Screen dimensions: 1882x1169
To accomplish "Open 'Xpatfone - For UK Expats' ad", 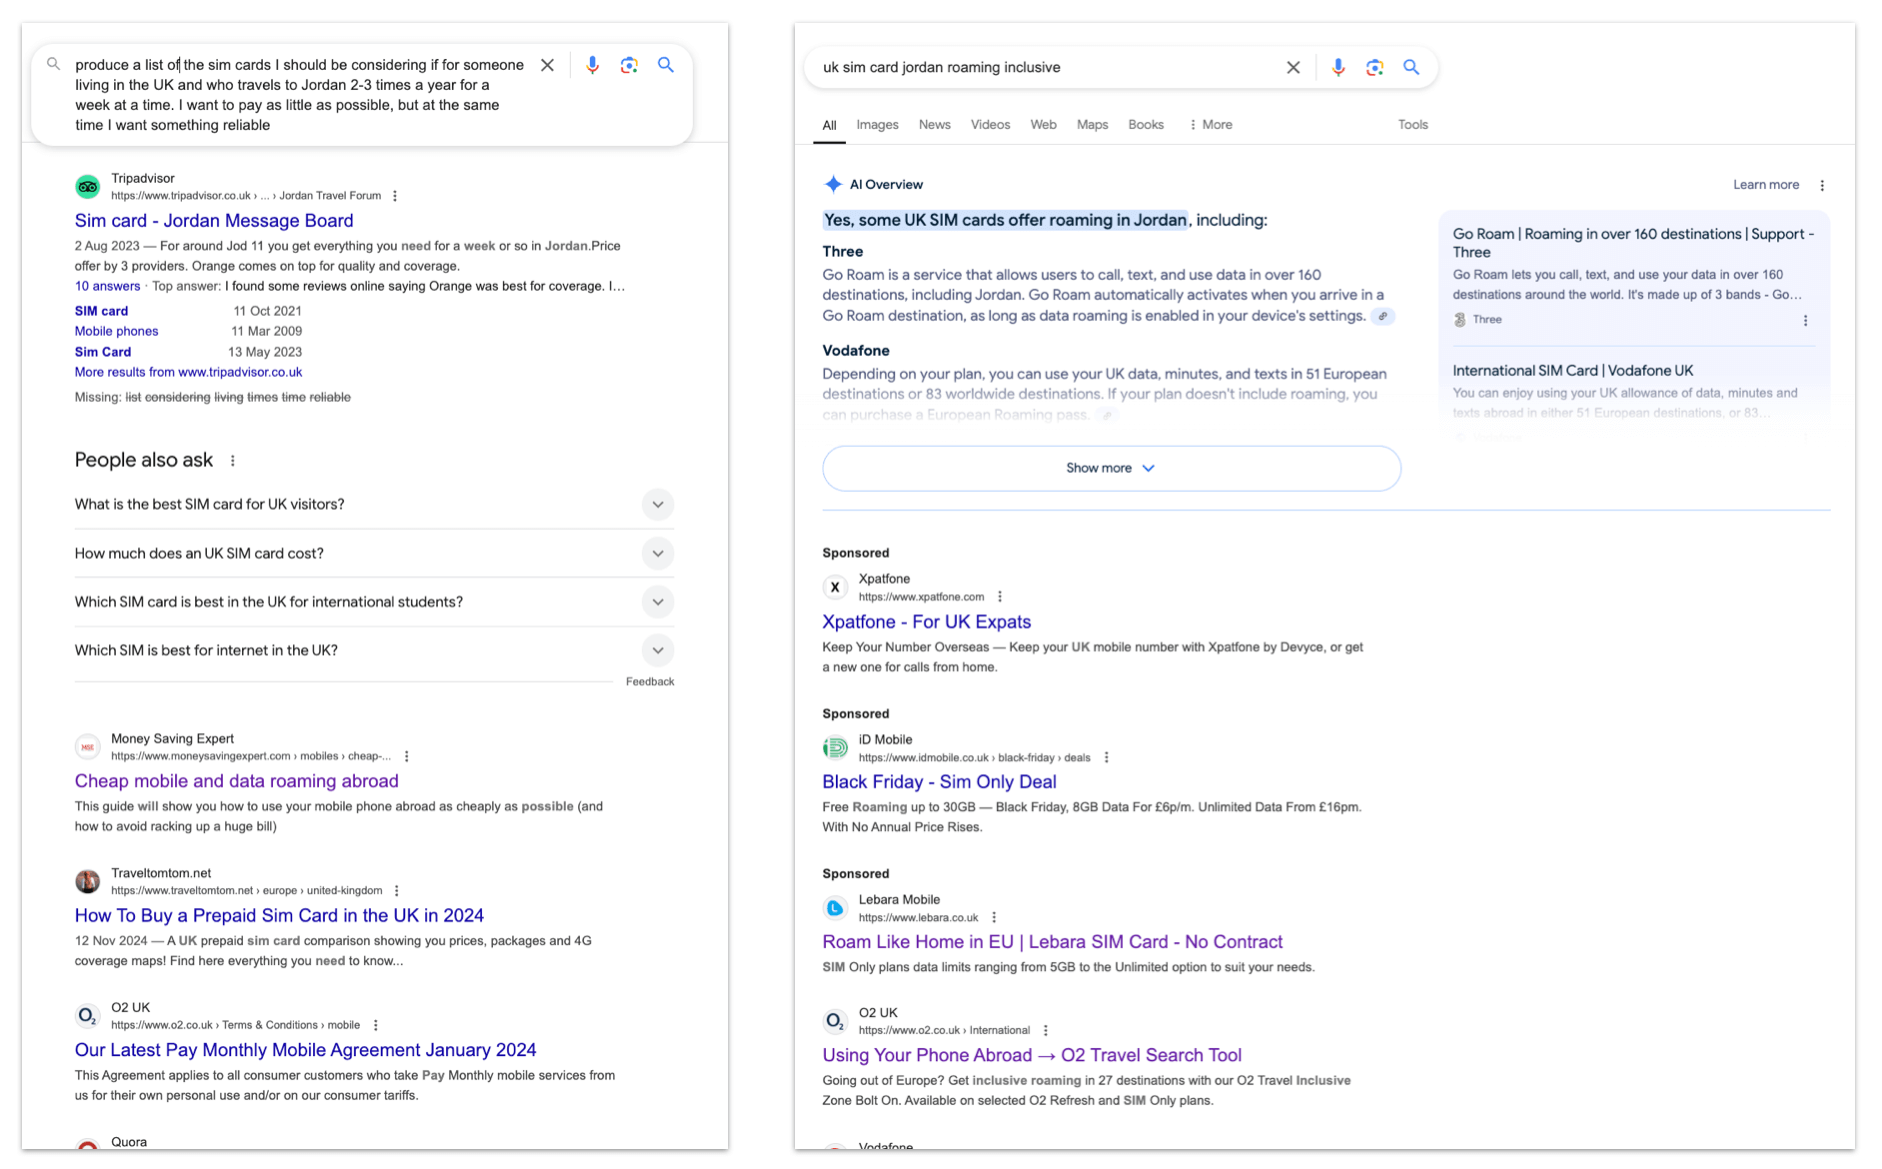I will point(926,622).
